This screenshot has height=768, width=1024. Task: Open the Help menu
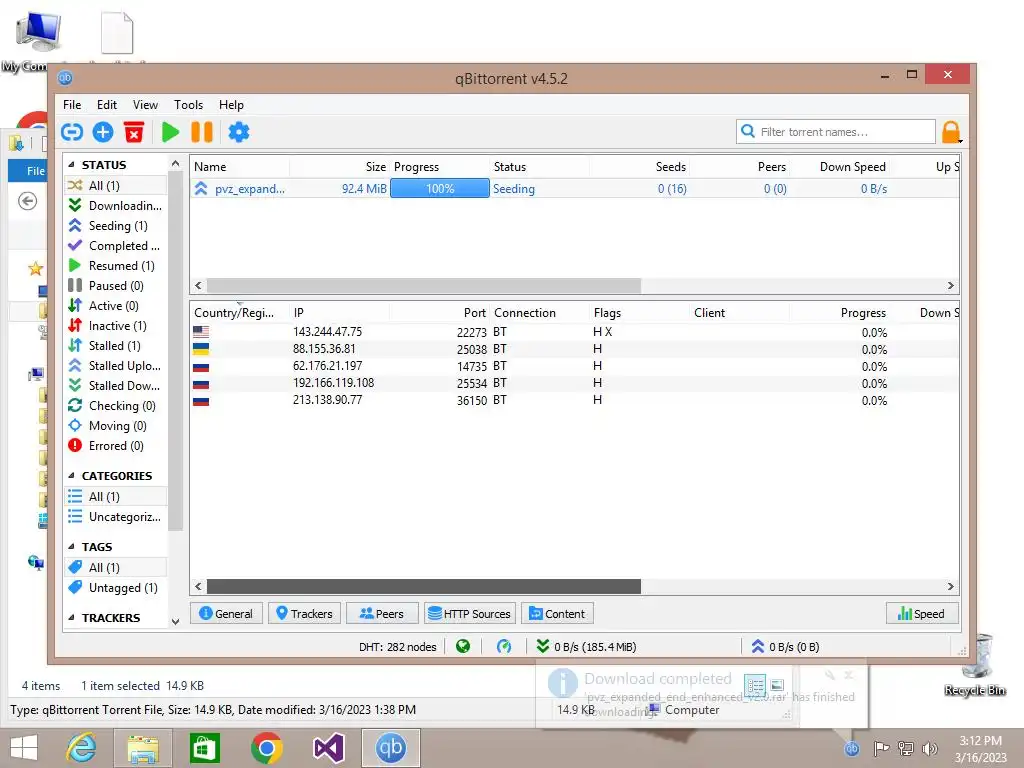(x=231, y=104)
